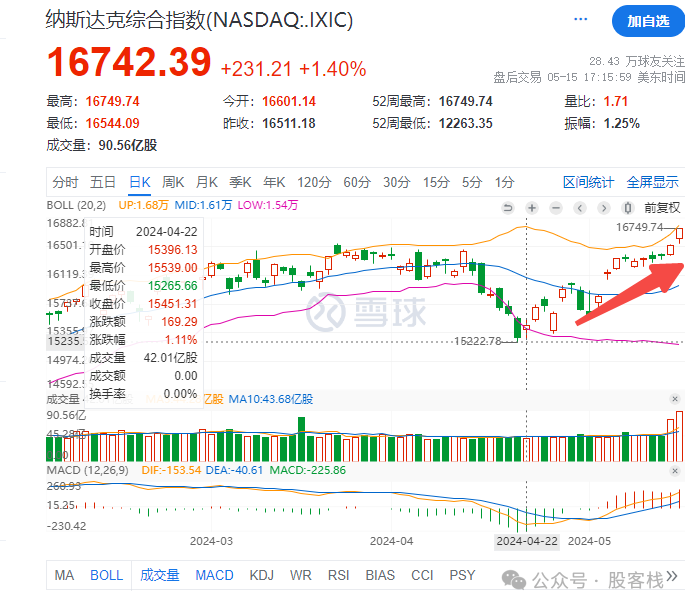
Task: Click the DEA:-40.61 MACD value
Action: click(x=234, y=470)
